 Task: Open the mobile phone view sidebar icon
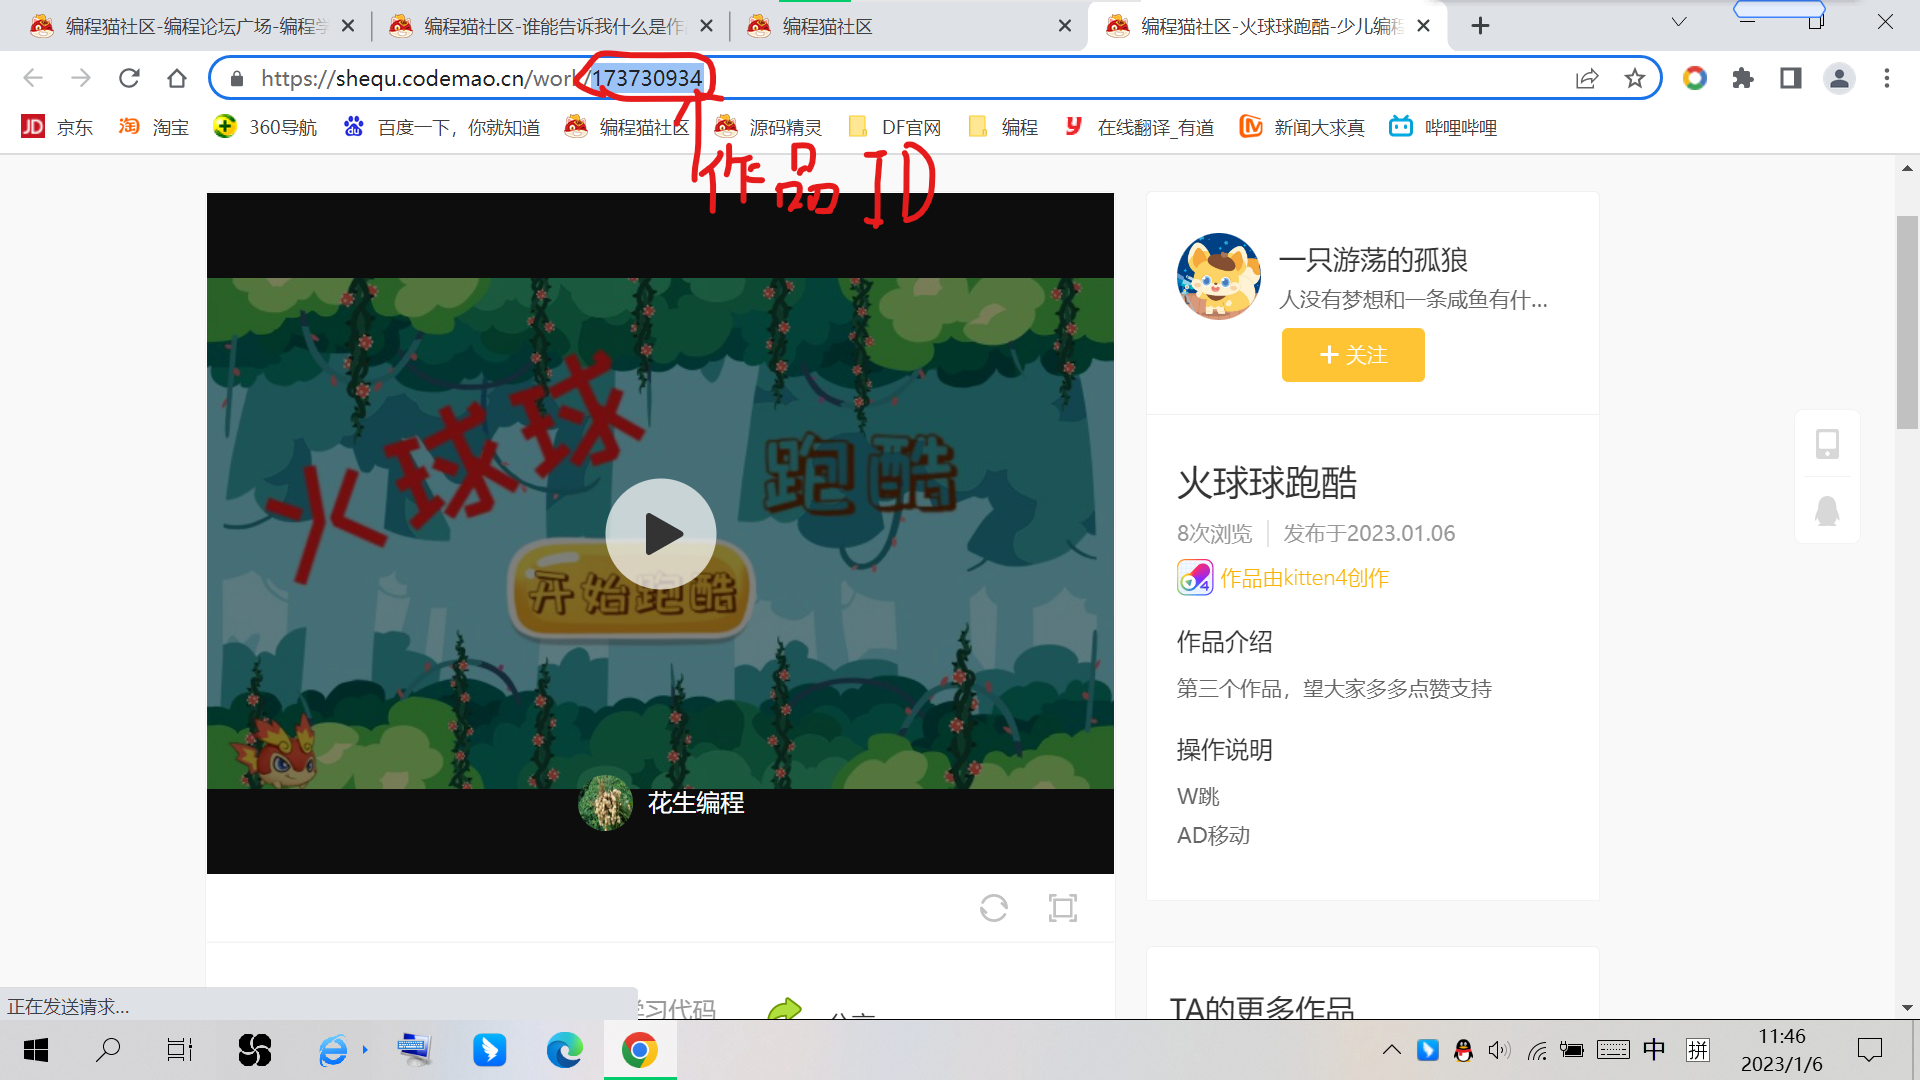point(1827,443)
